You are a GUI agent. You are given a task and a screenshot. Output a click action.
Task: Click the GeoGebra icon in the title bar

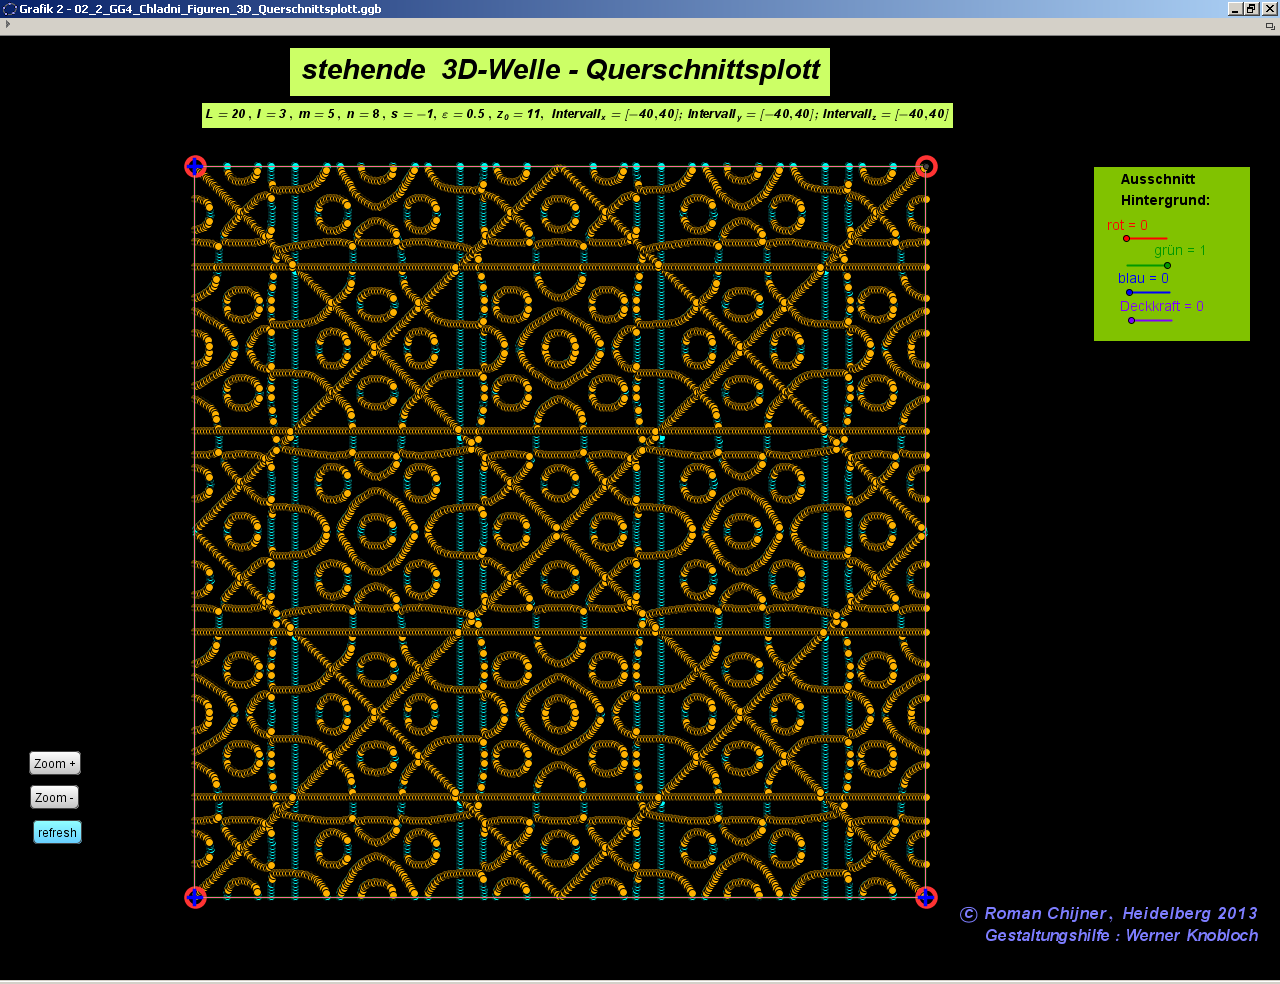(9, 8)
